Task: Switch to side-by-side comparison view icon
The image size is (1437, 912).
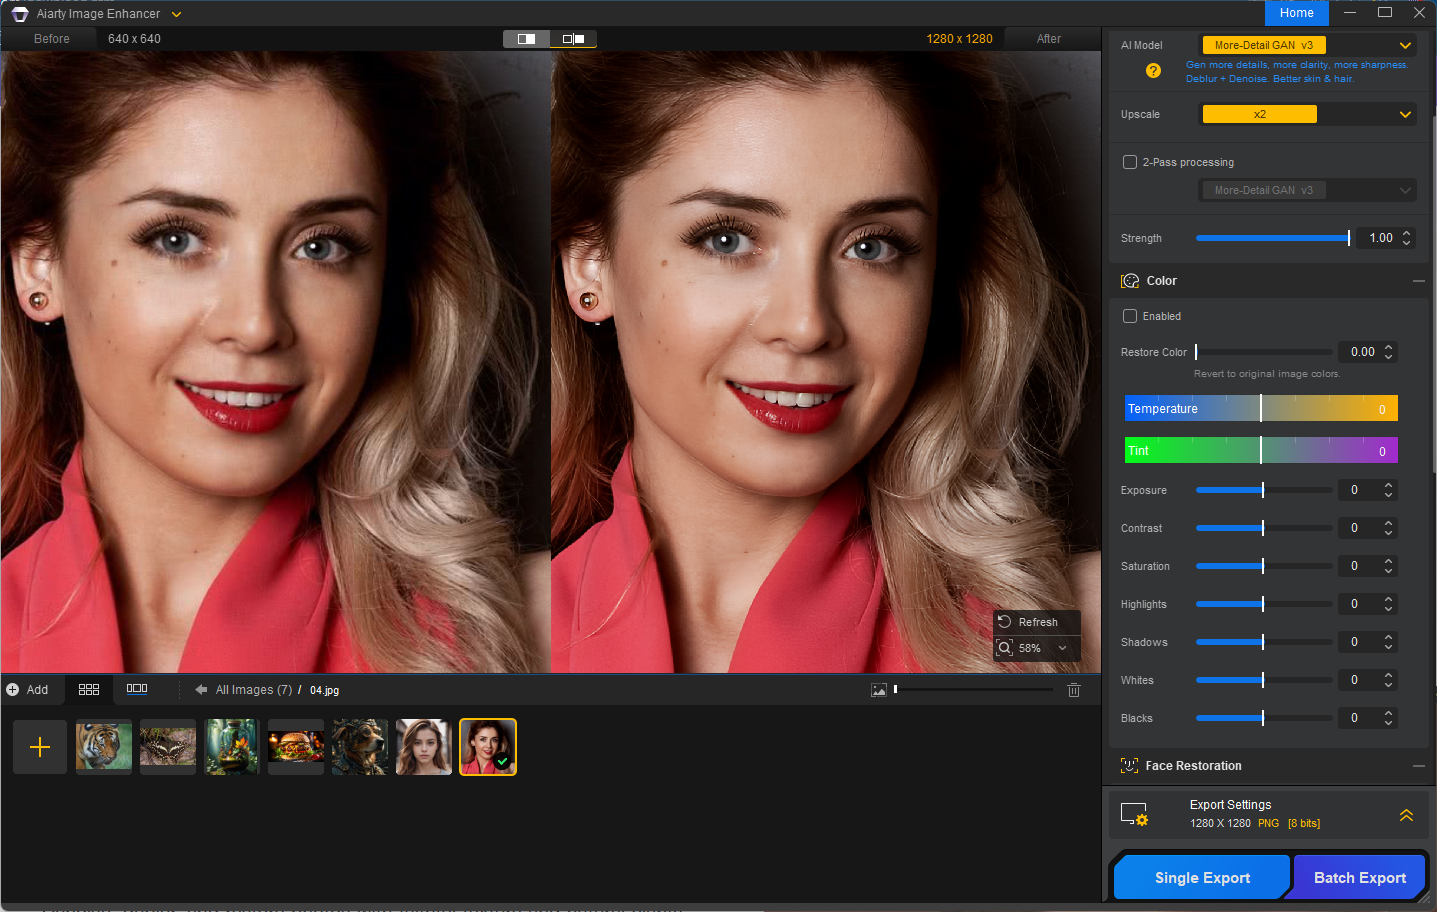Action: 573,39
